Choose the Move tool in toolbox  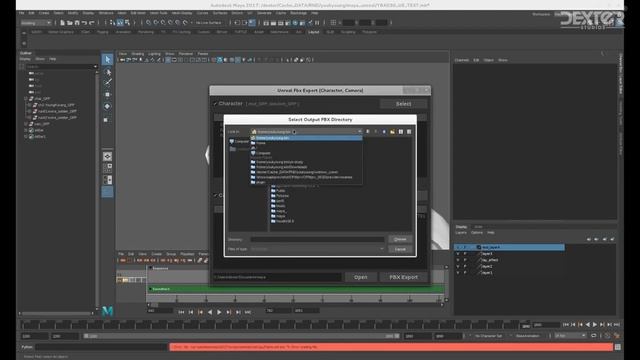click(x=107, y=94)
